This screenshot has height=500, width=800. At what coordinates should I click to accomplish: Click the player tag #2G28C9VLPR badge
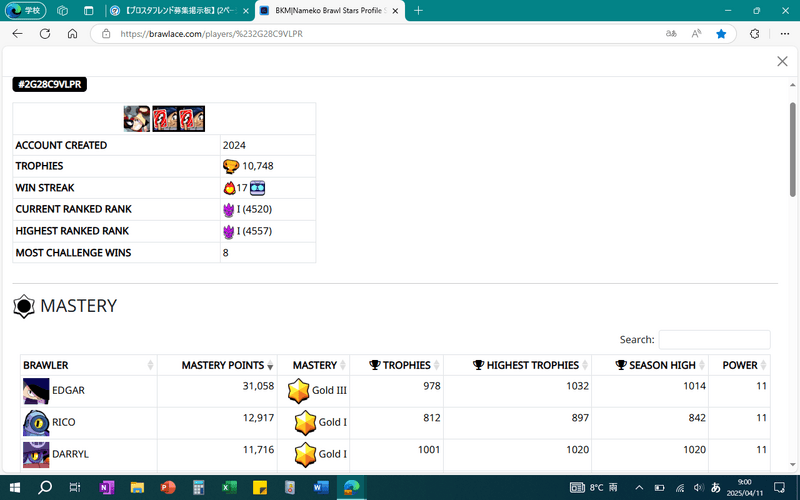tap(49, 84)
